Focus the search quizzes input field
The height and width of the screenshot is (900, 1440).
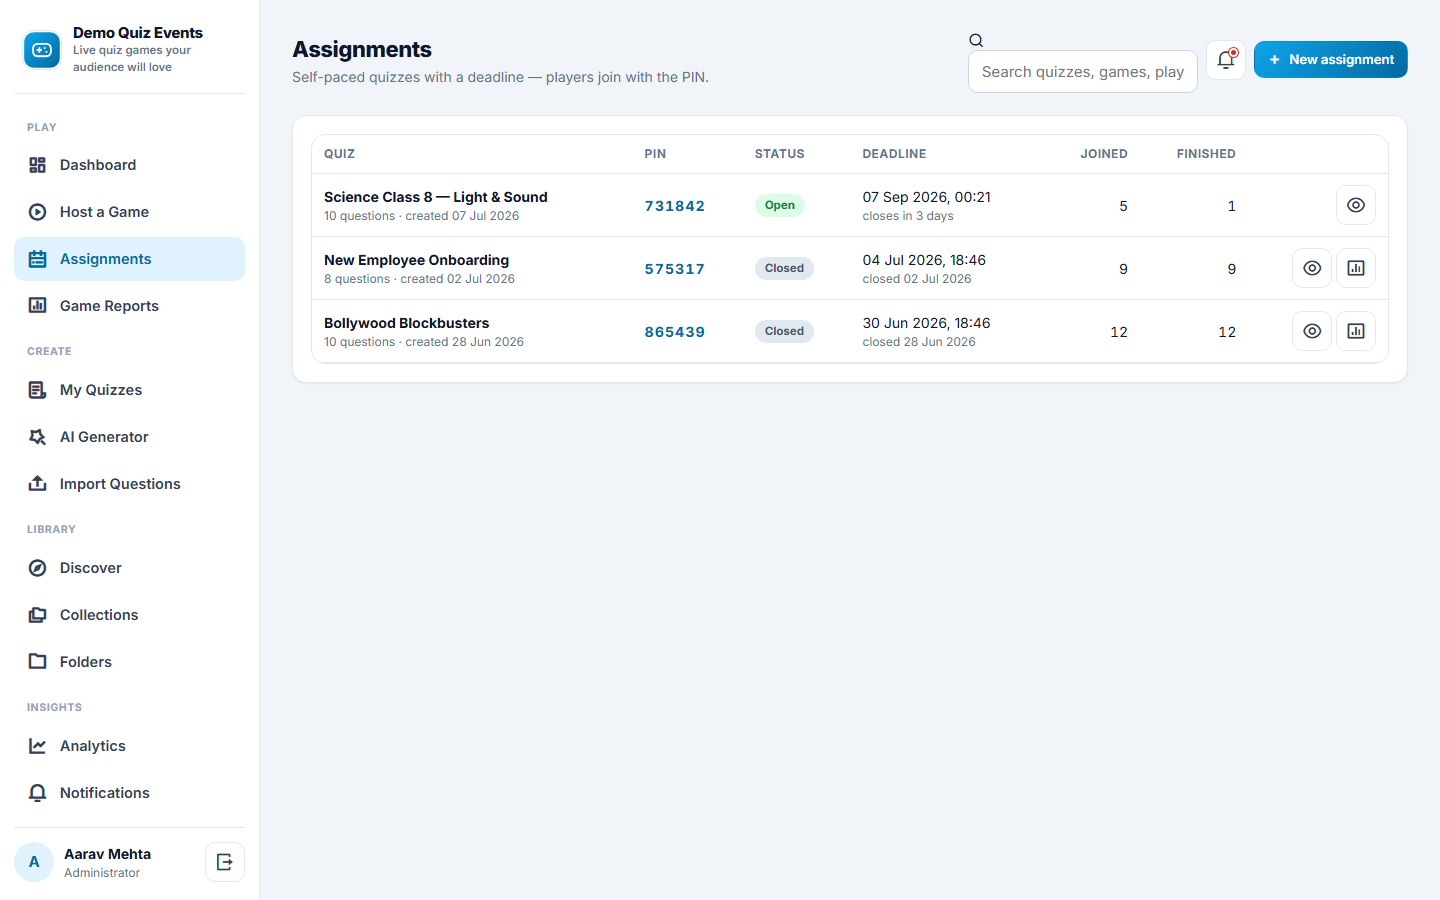(1083, 72)
